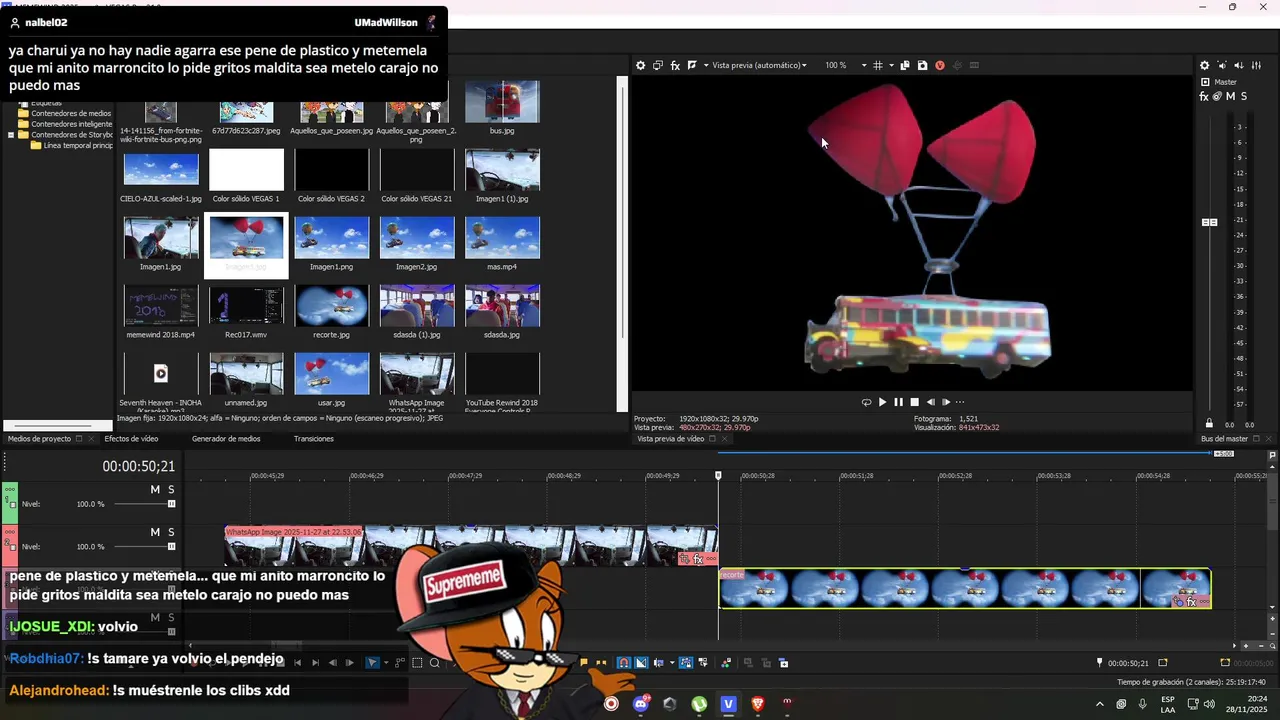Mute the first video track

155,489
